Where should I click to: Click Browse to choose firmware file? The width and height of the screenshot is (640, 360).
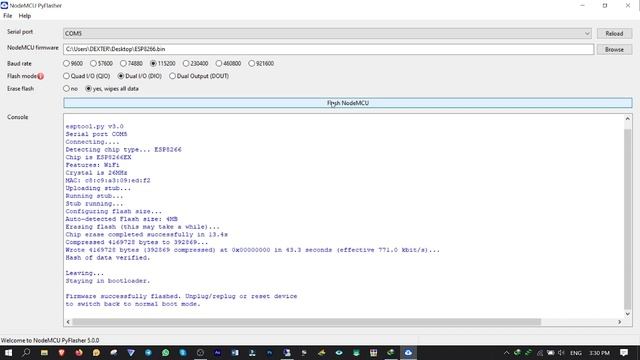[x=614, y=49]
